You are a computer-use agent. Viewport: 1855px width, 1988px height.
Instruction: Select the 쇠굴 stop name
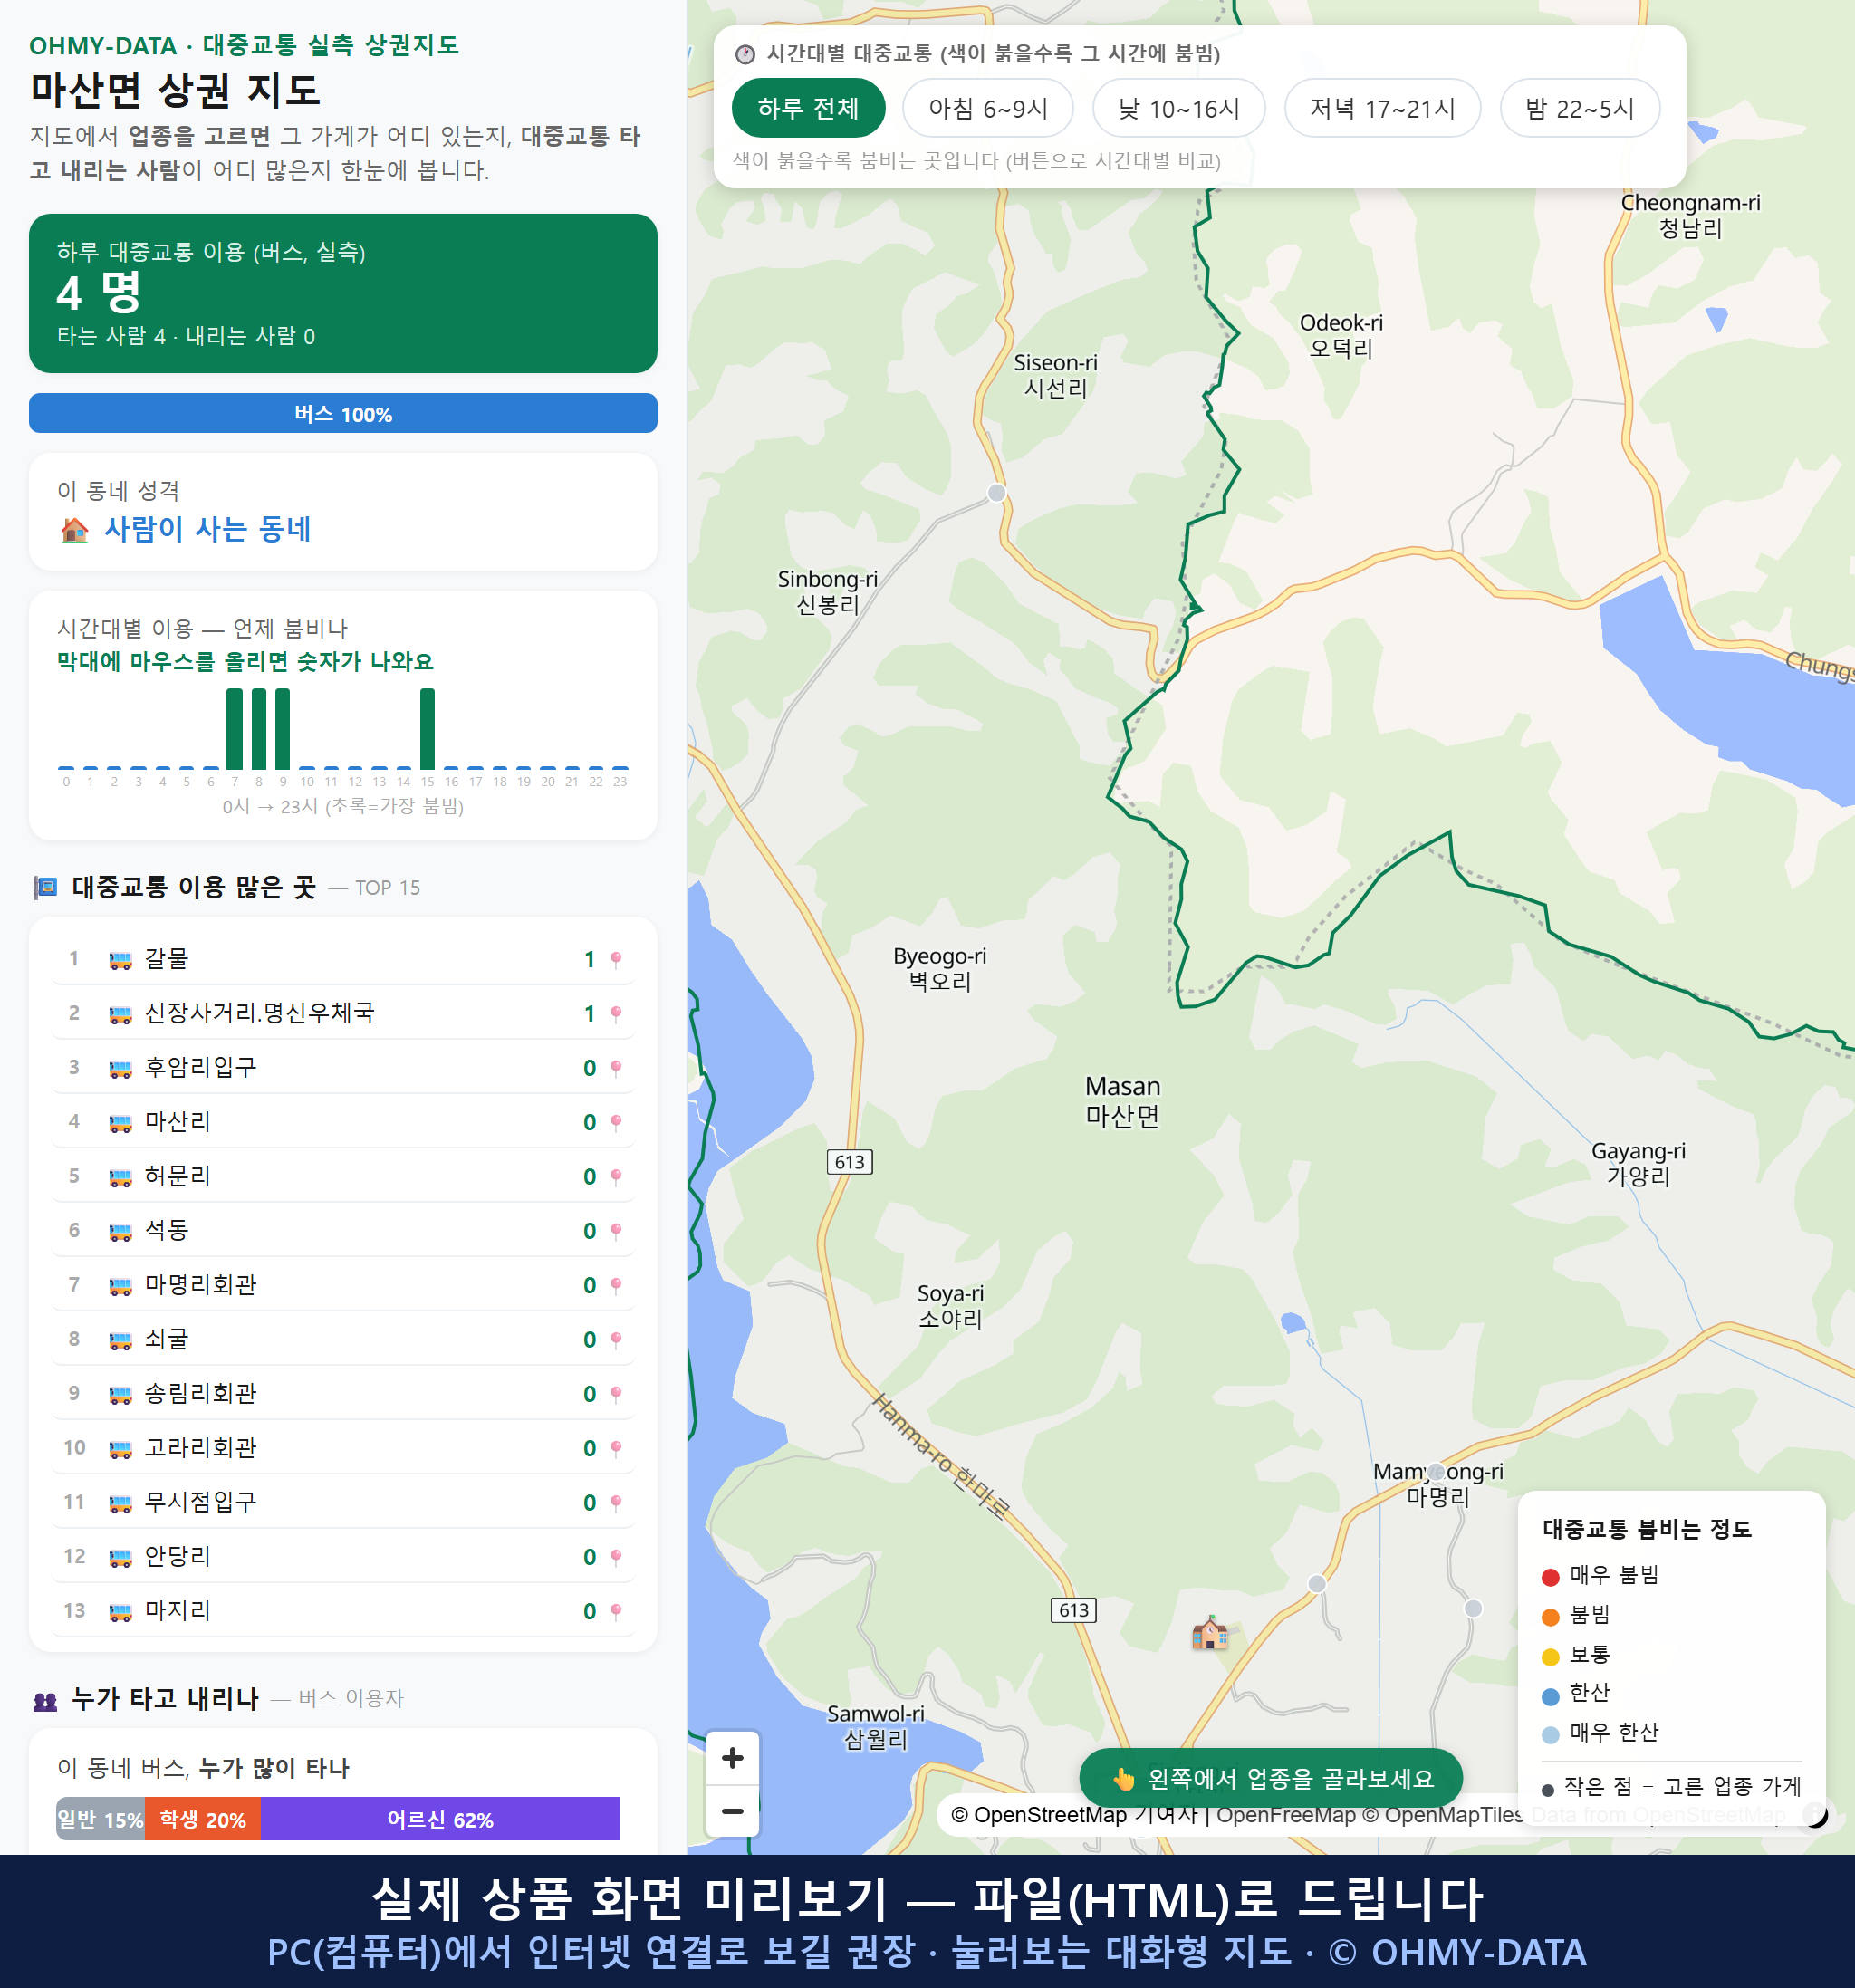tap(166, 1339)
